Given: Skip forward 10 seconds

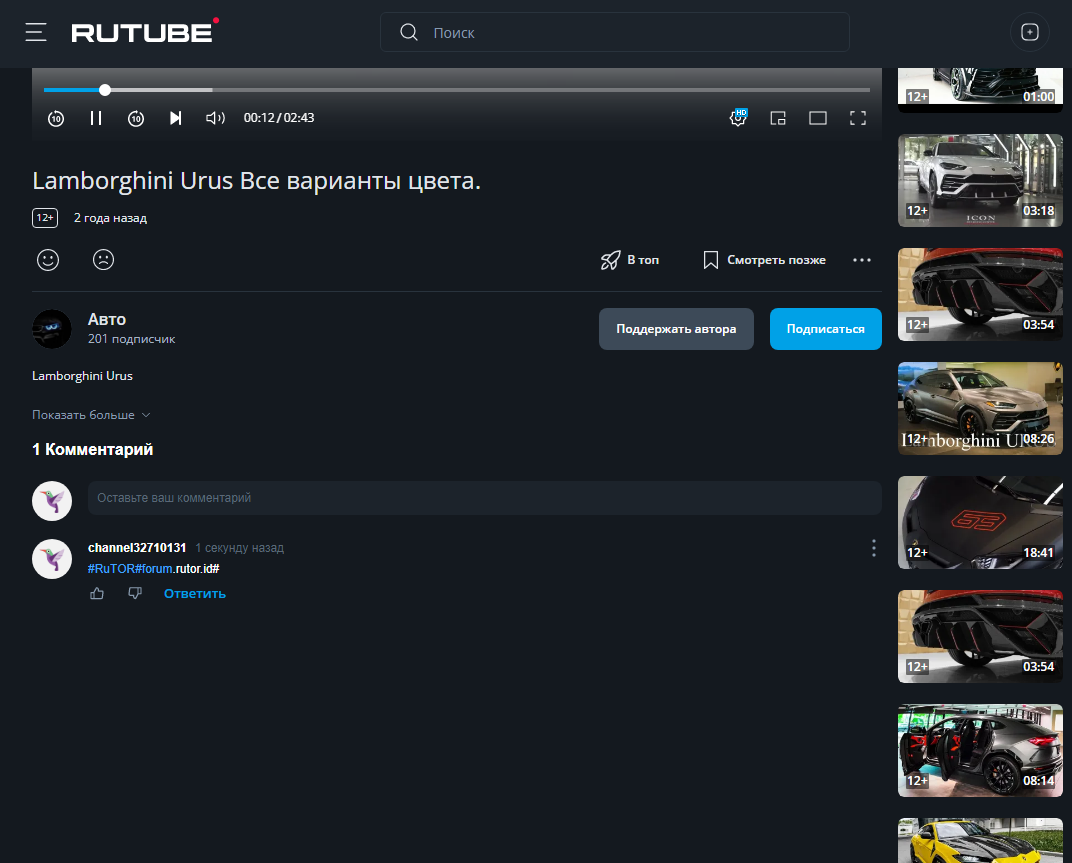Looking at the screenshot, I should (x=136, y=118).
